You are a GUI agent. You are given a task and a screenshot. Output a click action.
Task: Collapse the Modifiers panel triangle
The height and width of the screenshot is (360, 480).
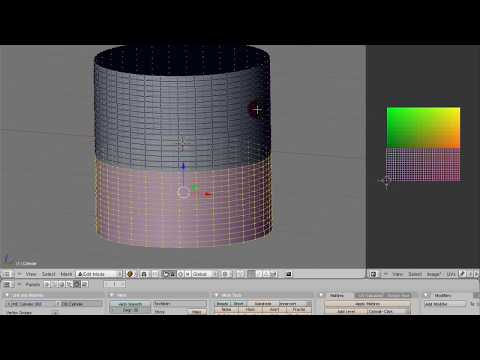pos(426,295)
